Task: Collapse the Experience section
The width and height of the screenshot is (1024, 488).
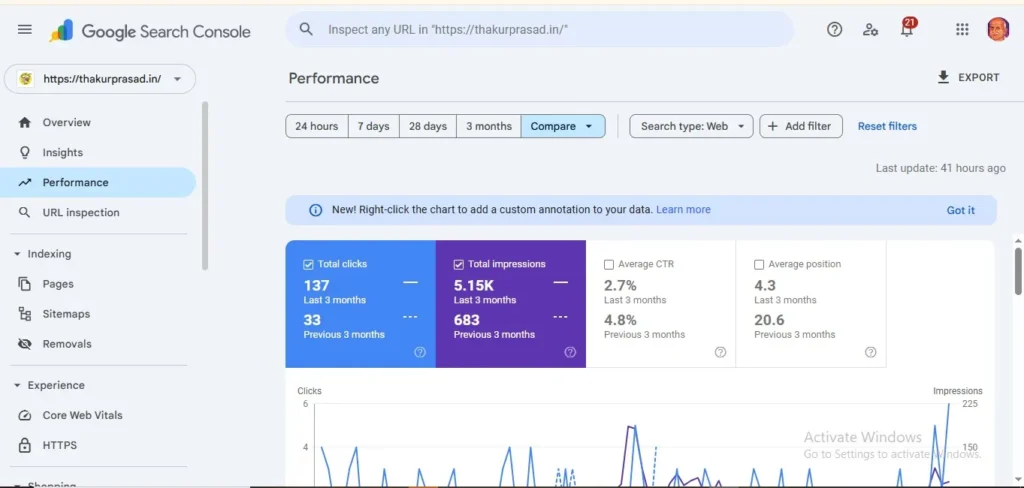Action: click(50, 385)
